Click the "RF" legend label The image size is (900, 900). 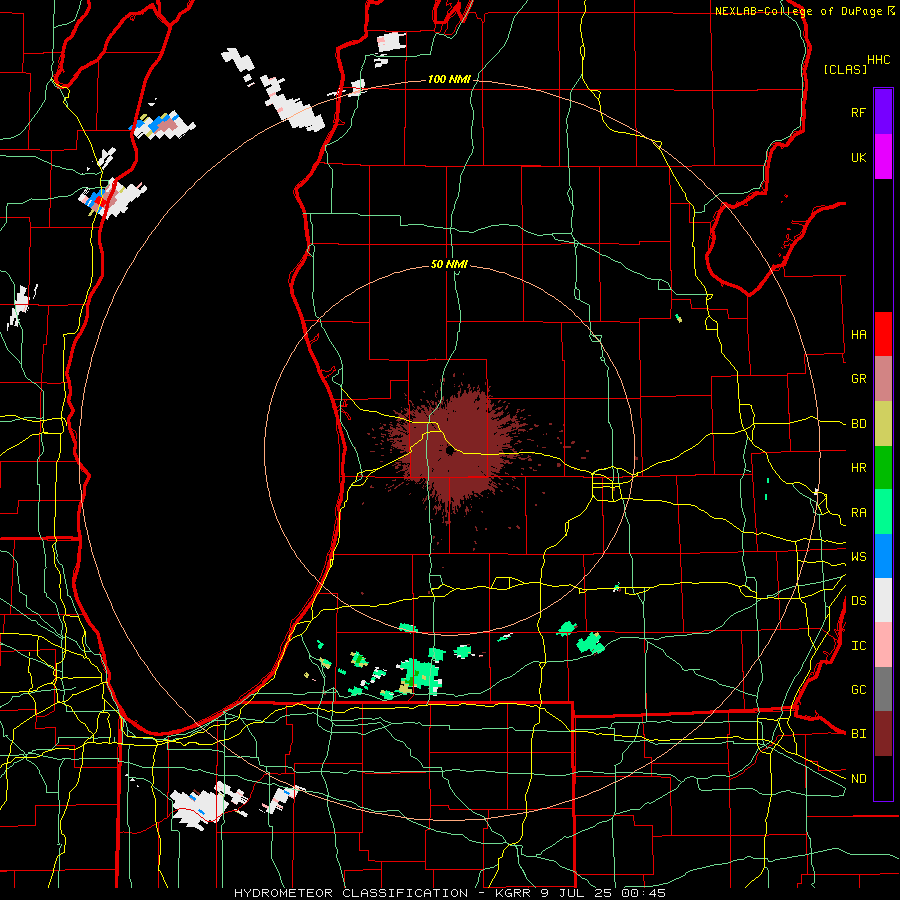[858, 112]
